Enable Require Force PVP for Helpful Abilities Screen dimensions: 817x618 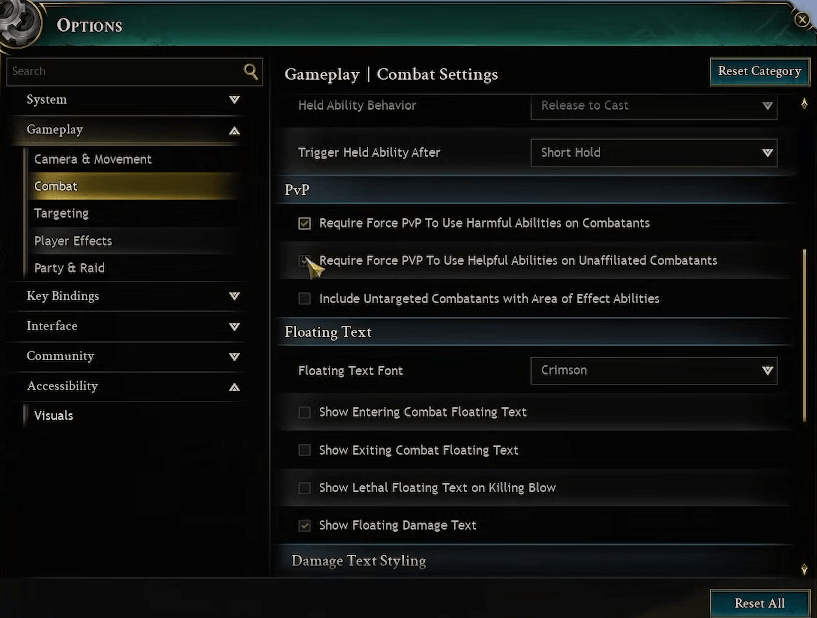pyautogui.click(x=304, y=261)
